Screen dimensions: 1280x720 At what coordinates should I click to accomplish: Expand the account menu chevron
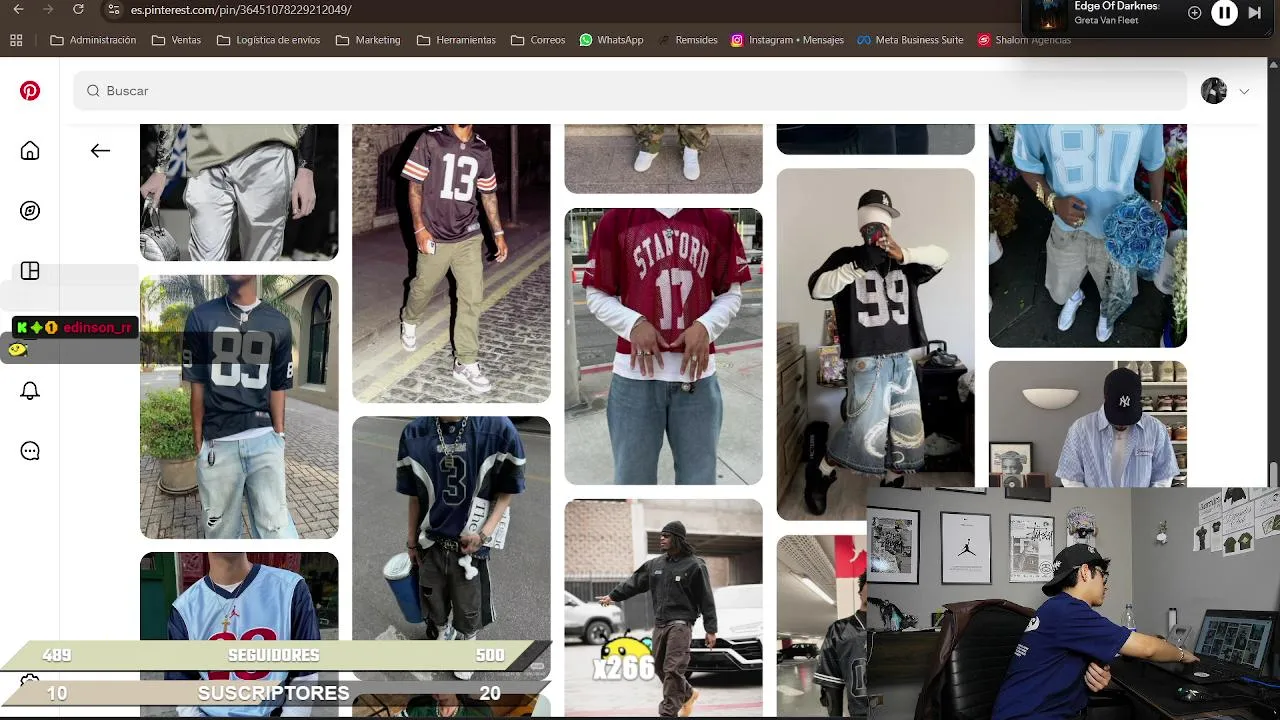coord(1244,91)
